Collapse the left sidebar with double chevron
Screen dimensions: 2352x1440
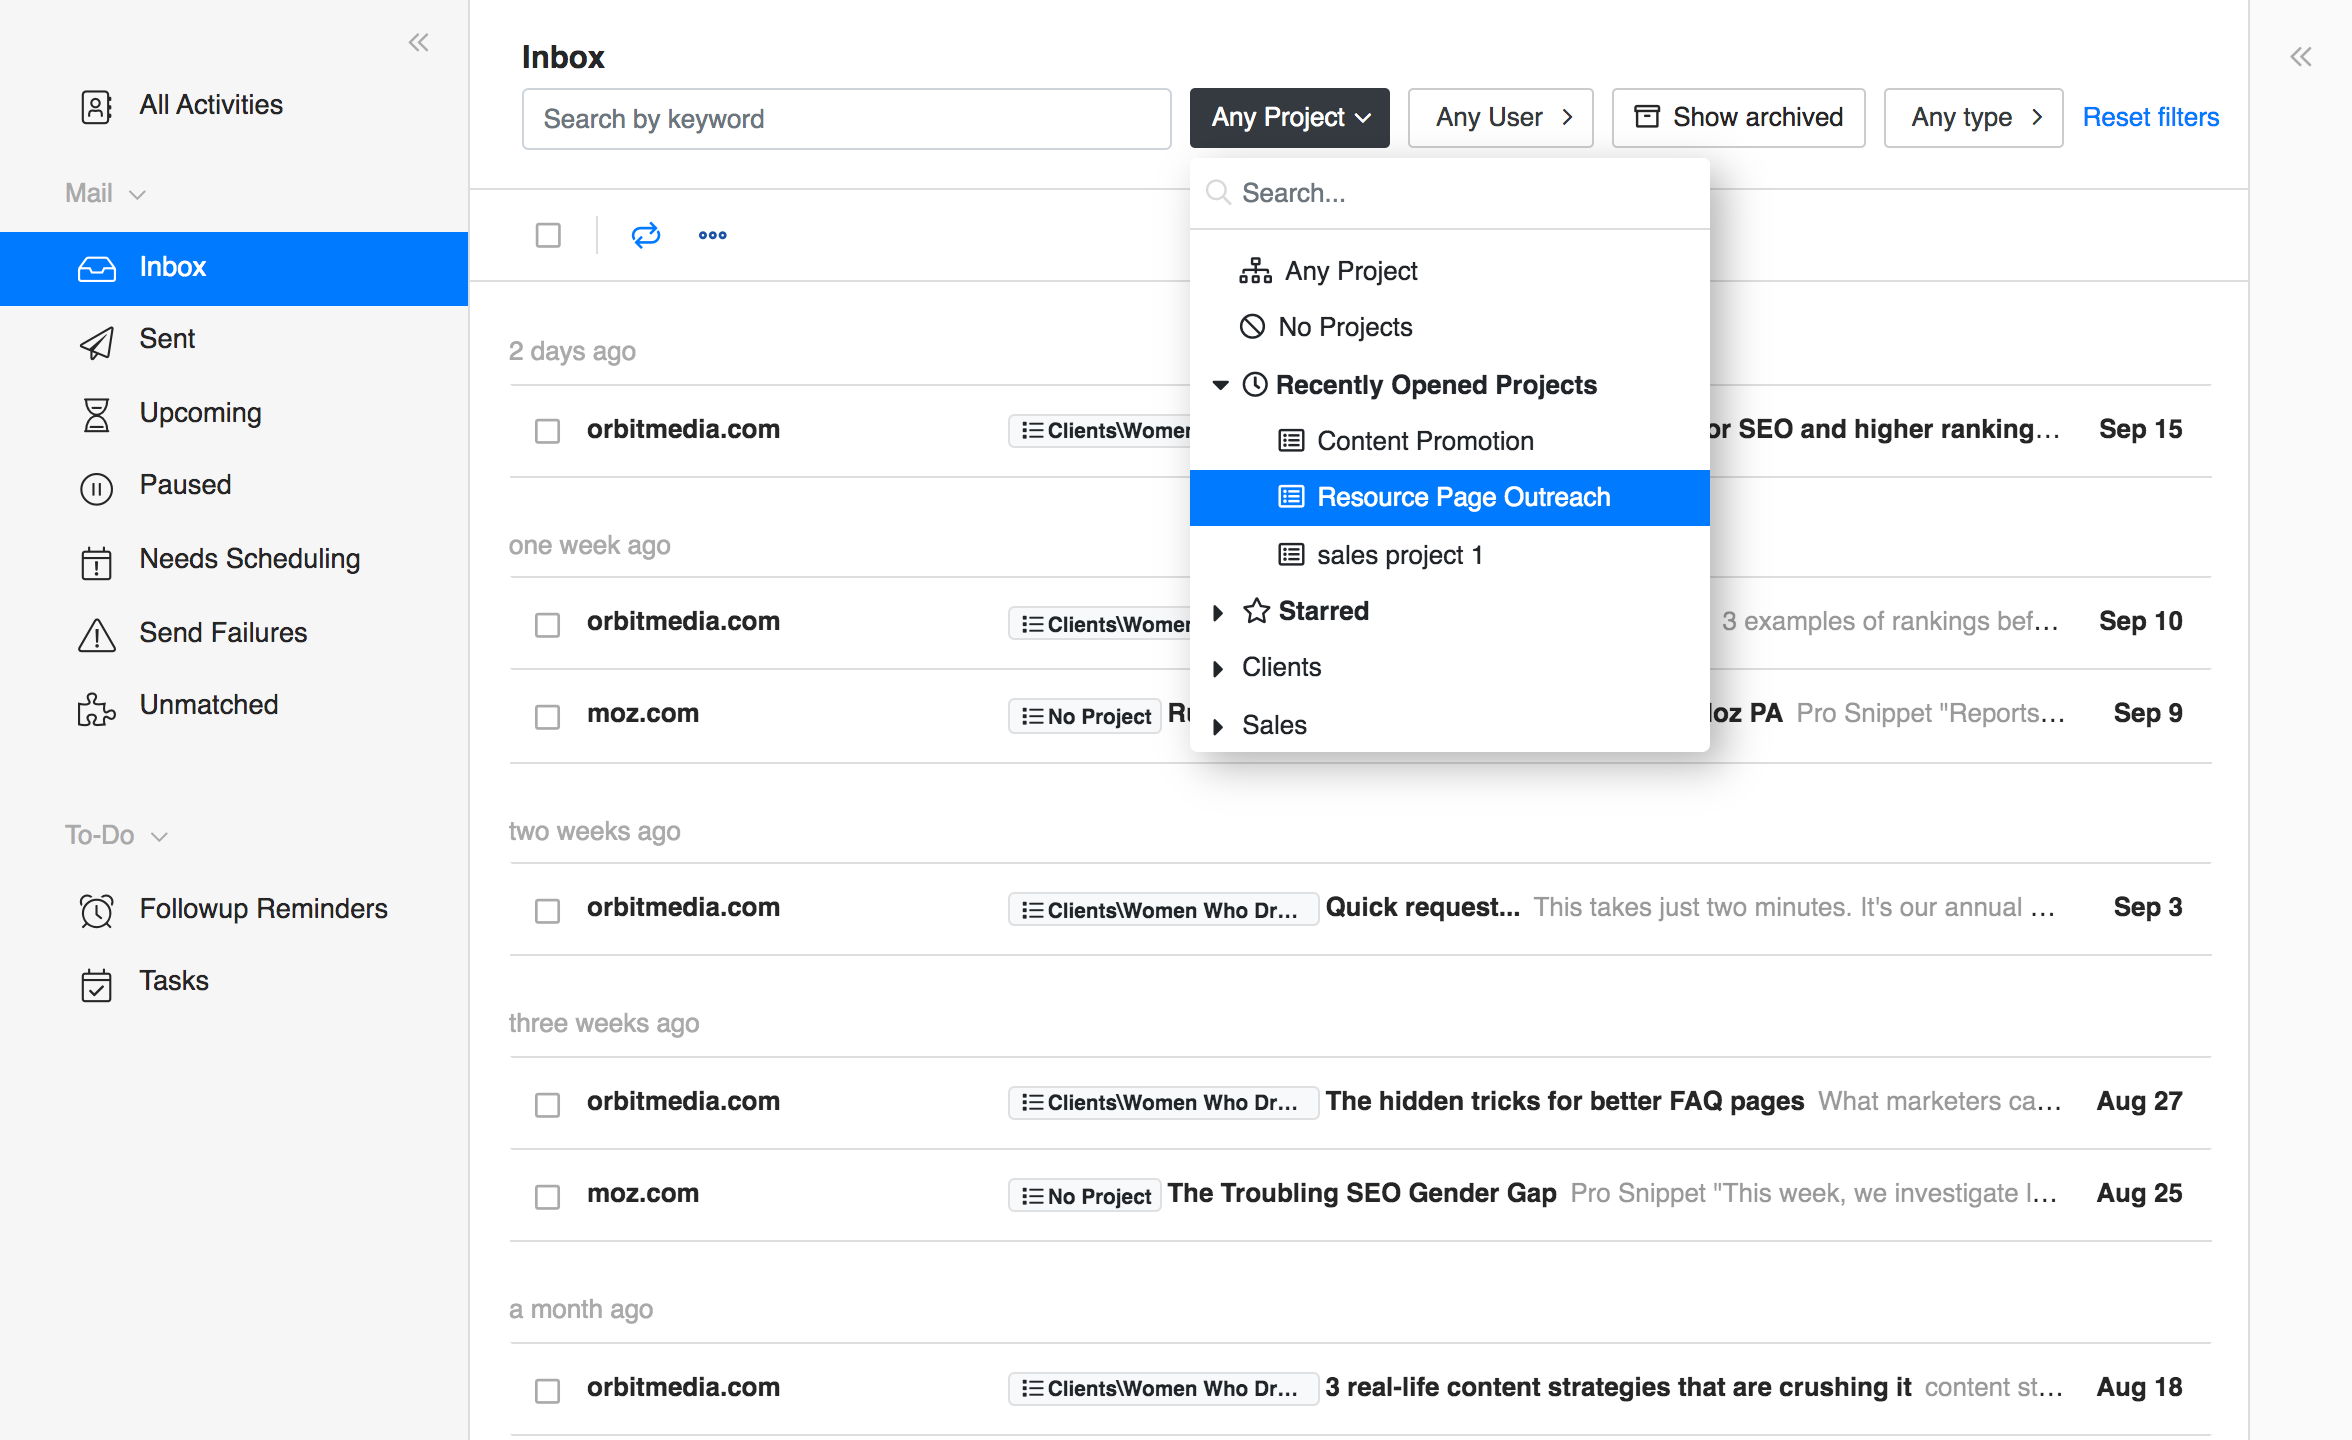click(x=418, y=42)
